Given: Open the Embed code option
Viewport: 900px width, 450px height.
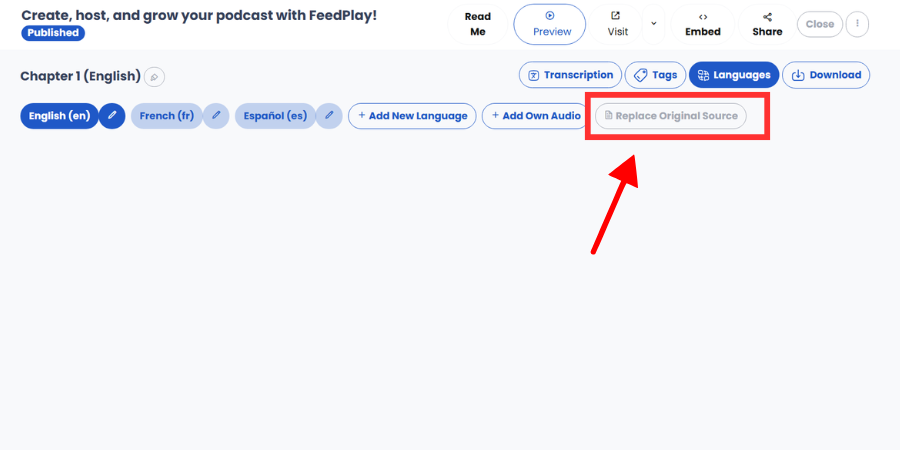Looking at the screenshot, I should pyautogui.click(x=703, y=24).
